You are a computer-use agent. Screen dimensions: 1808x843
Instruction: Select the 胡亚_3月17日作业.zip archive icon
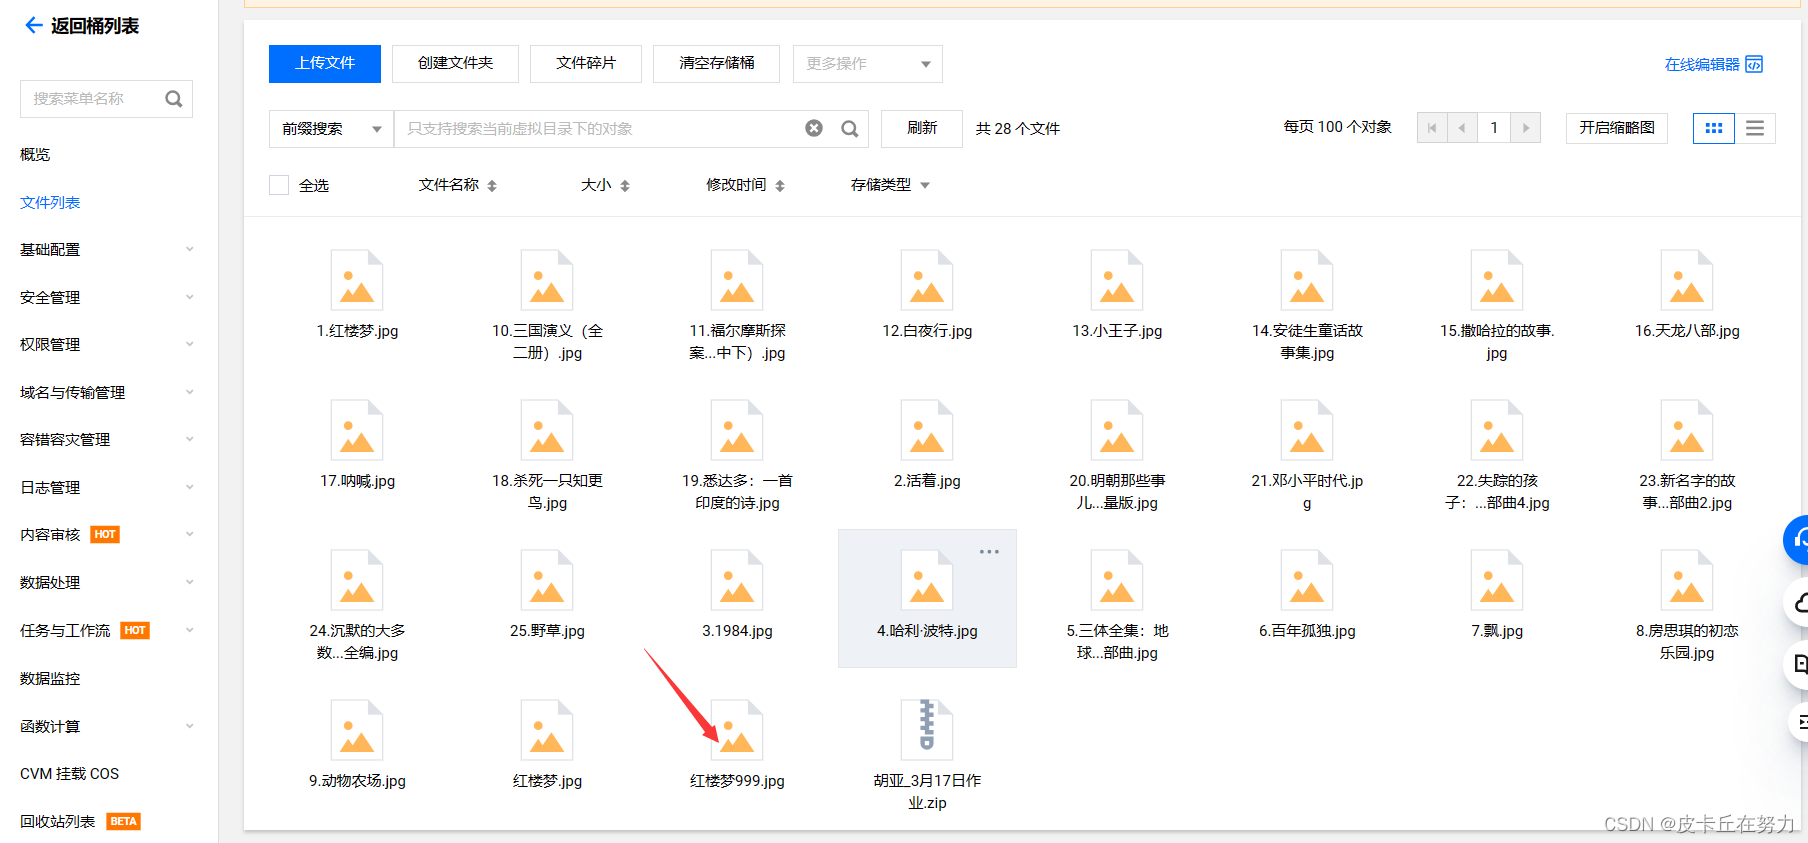pyautogui.click(x=927, y=730)
